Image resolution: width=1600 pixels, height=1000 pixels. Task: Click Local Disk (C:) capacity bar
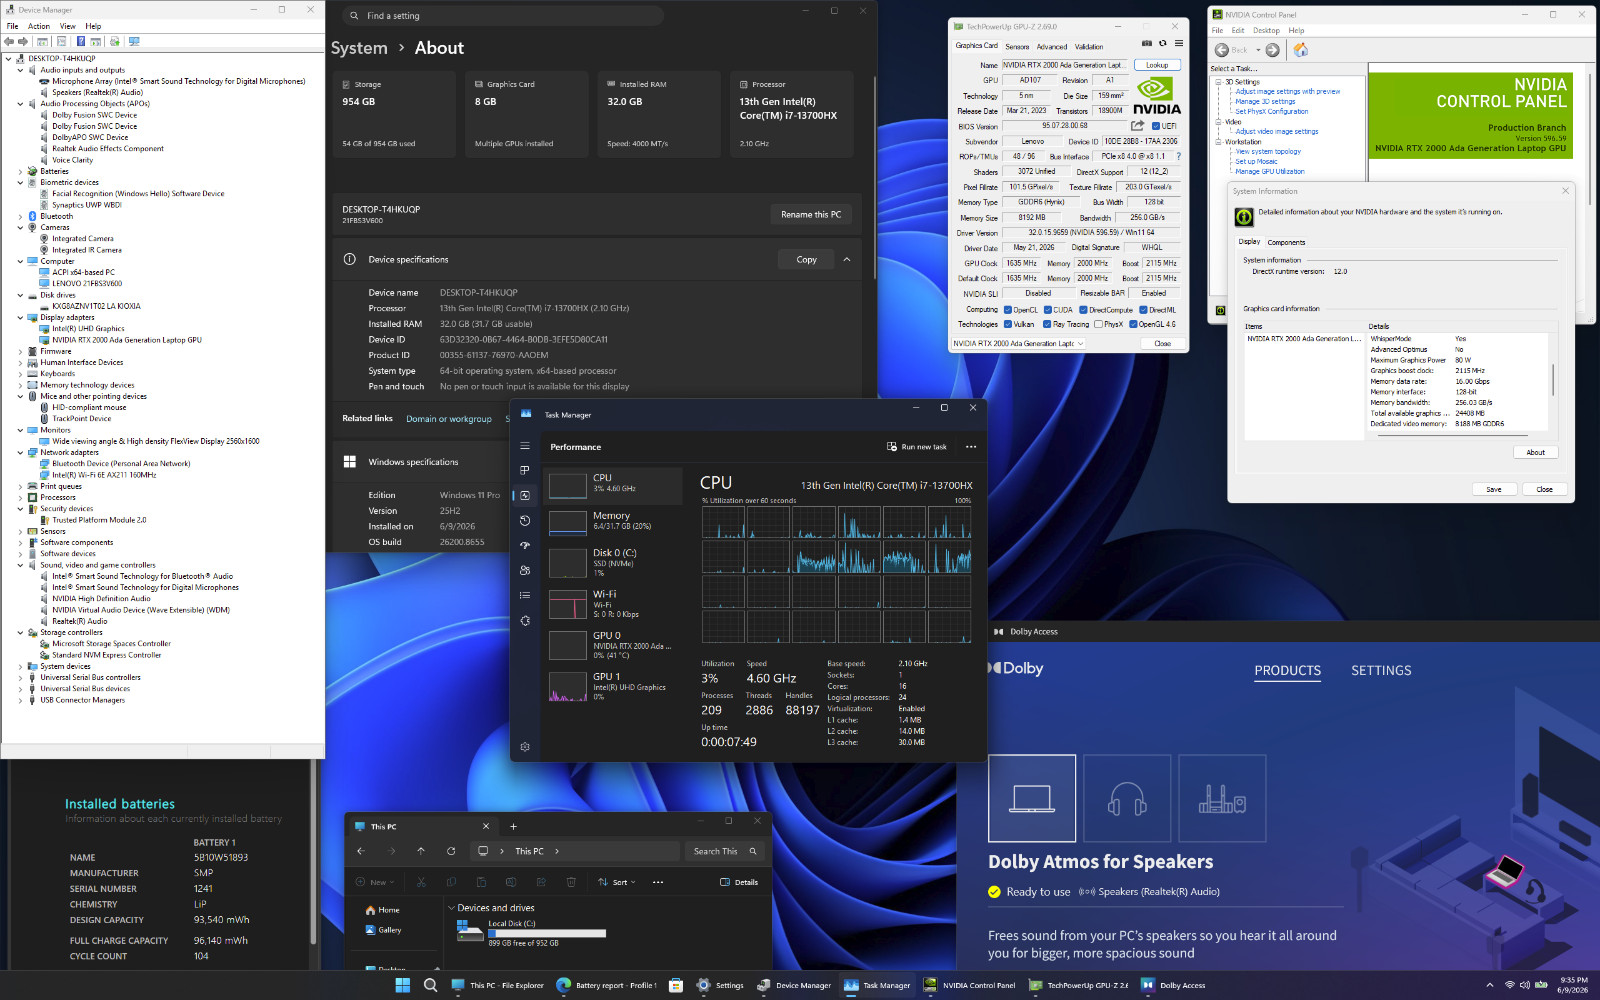coord(547,933)
